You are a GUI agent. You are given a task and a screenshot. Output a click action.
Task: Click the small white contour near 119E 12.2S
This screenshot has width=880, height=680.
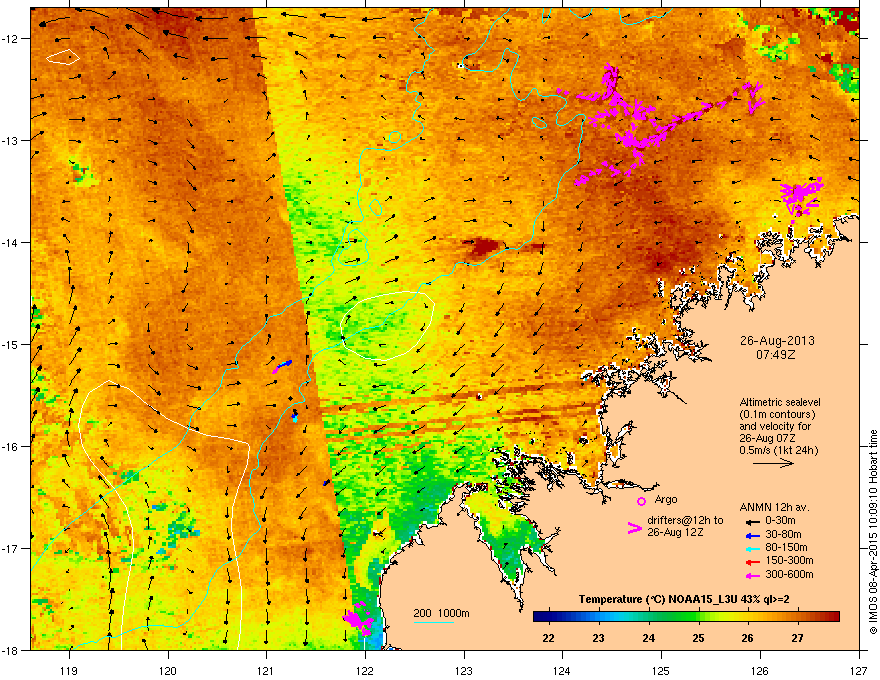(x=63, y=57)
